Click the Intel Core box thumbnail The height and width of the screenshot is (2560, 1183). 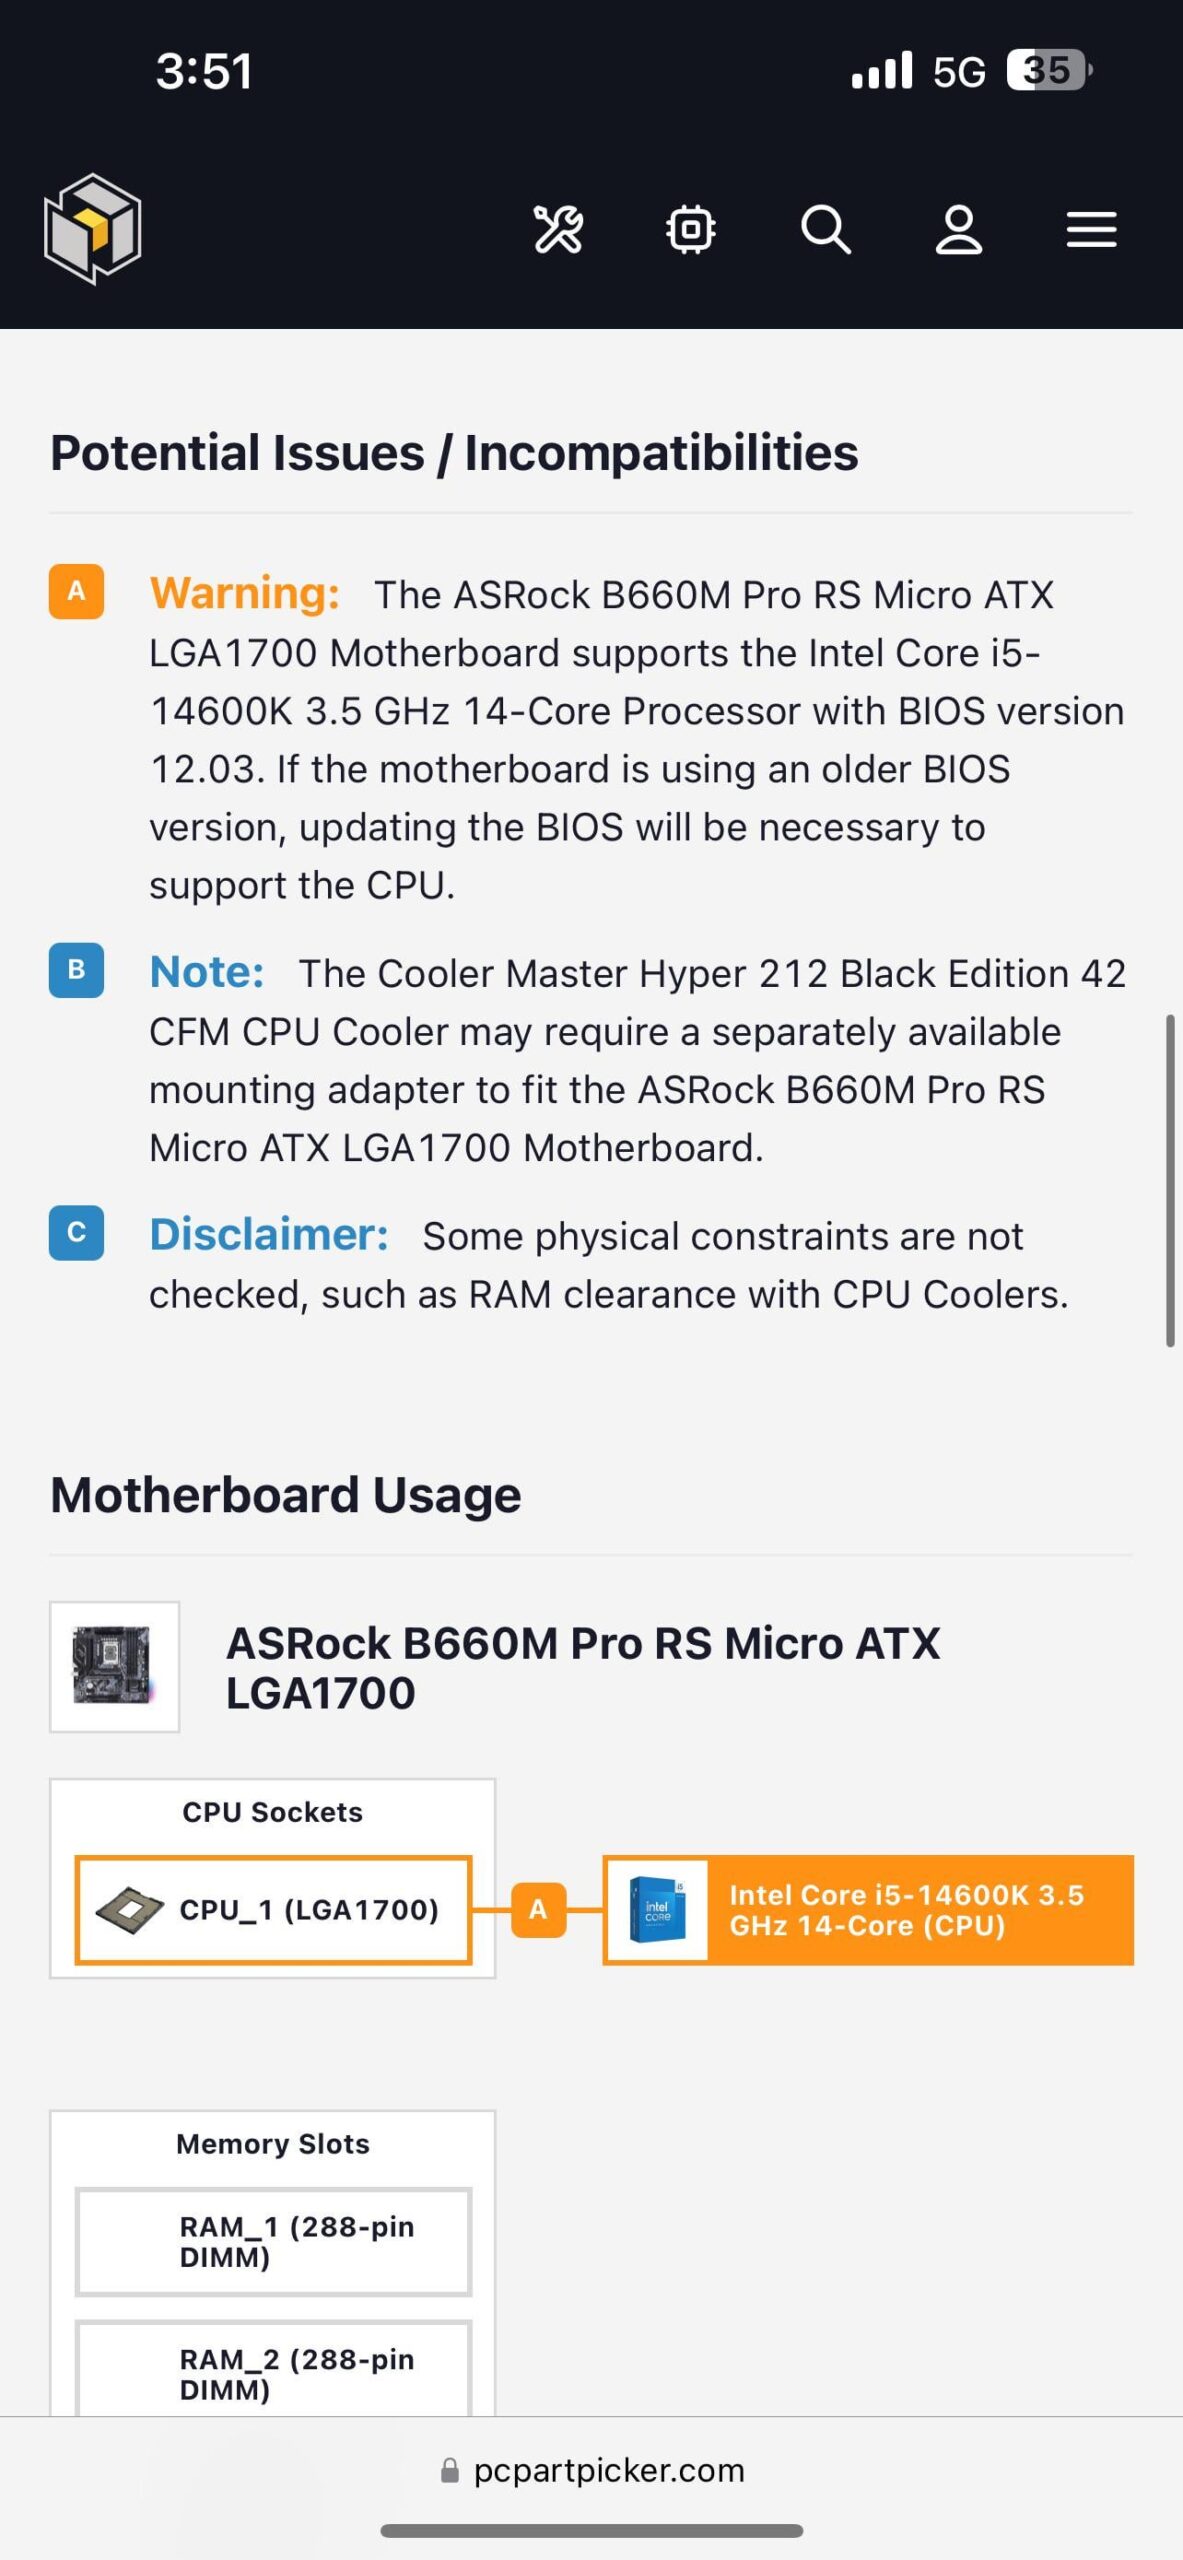(657, 1910)
